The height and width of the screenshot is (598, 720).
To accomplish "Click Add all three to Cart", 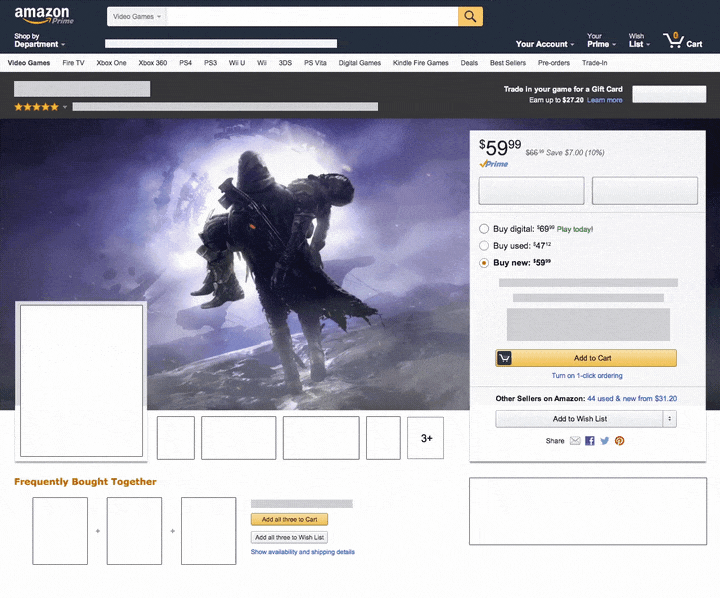I will click(x=289, y=519).
